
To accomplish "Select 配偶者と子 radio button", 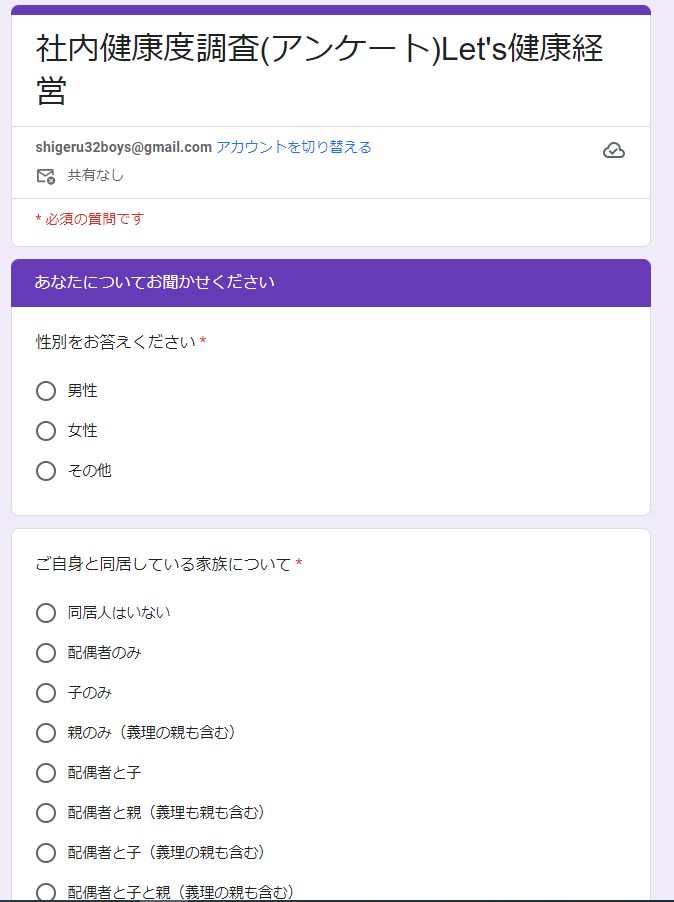I will coord(46,773).
